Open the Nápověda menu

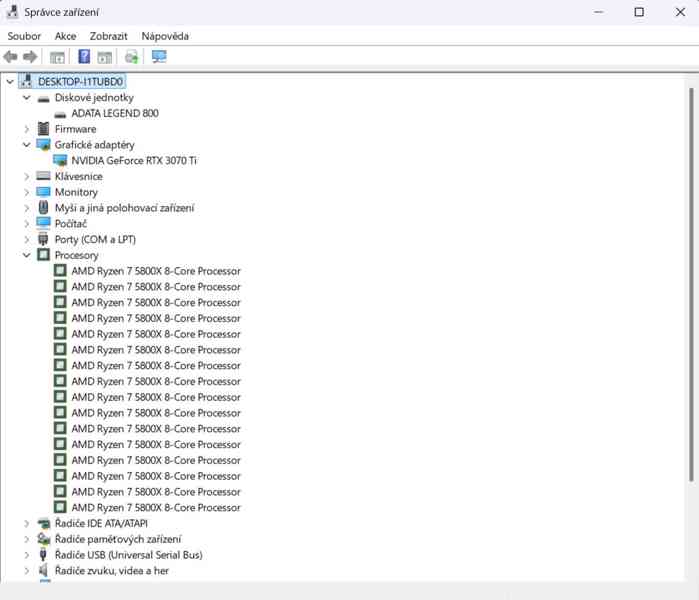coord(165,36)
